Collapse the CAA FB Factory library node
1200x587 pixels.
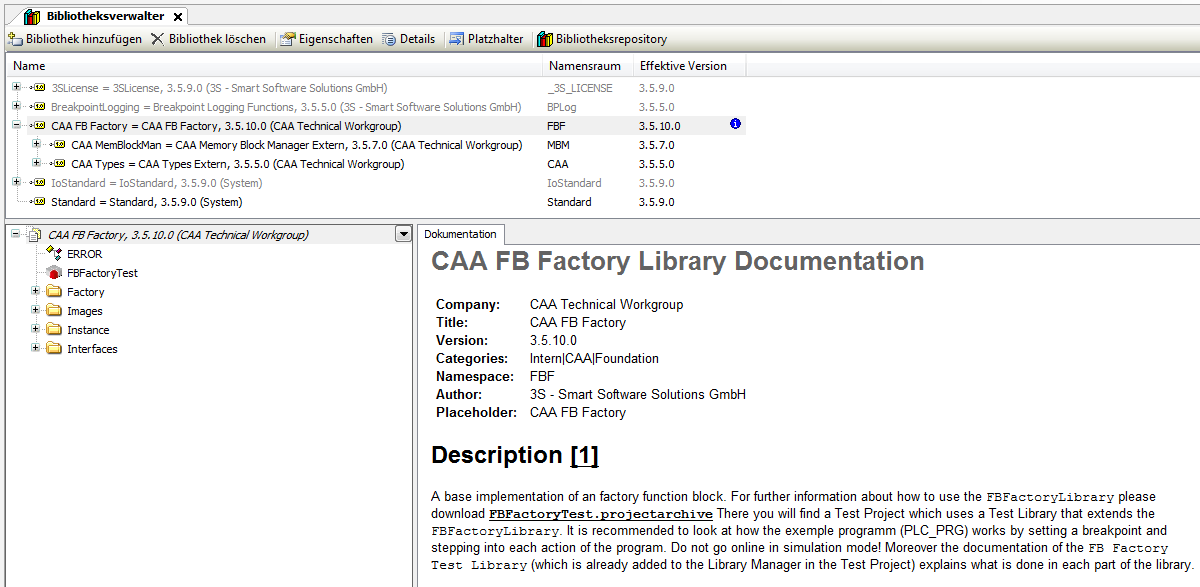click(x=16, y=126)
